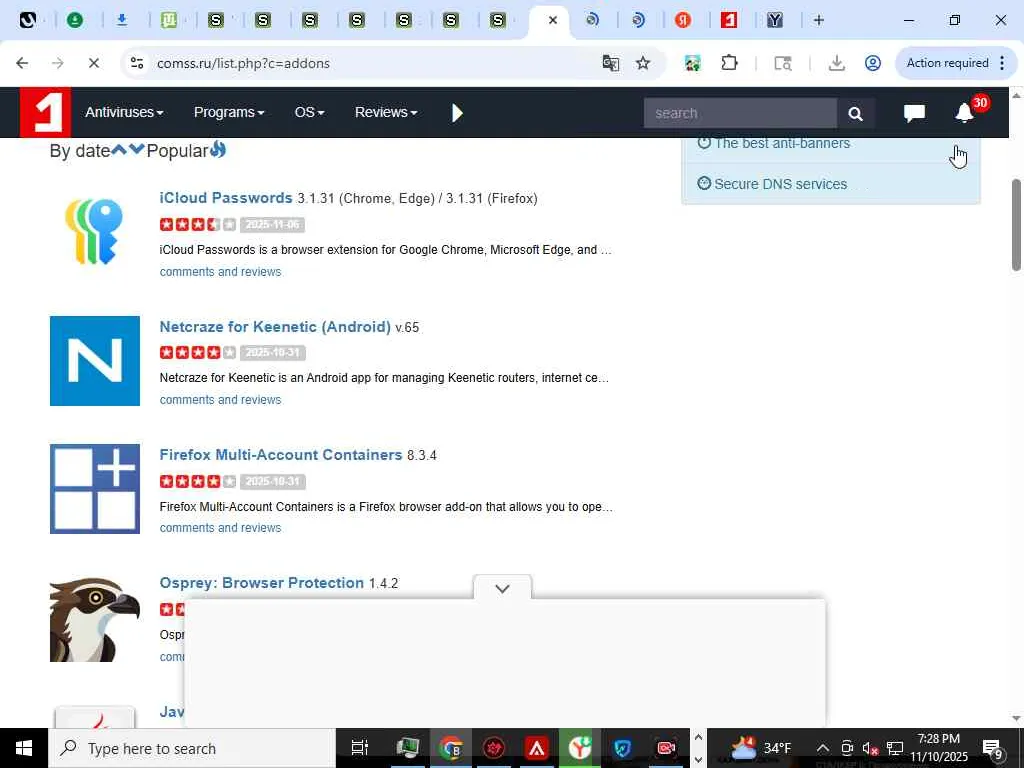This screenshot has width=1024, height=768.
Task: Collapse the bottom banner with the chevron
Action: 502,588
